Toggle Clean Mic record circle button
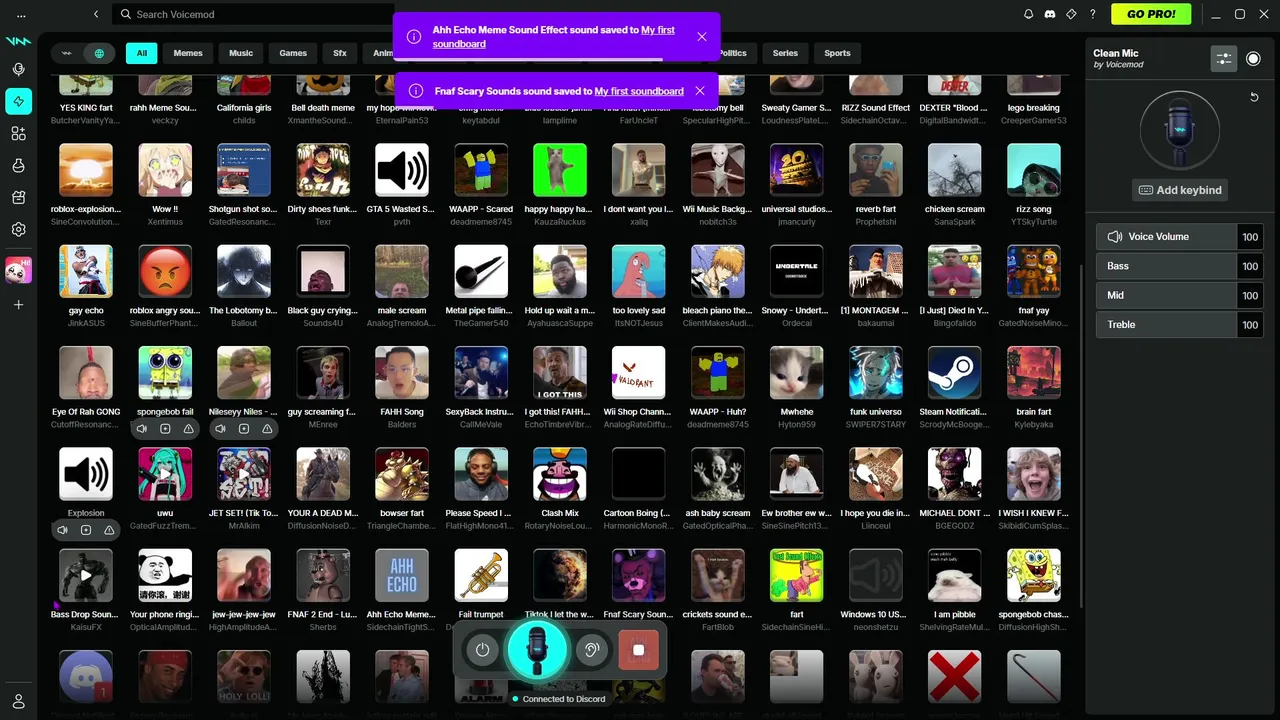1280x720 pixels. tap(1253, 59)
